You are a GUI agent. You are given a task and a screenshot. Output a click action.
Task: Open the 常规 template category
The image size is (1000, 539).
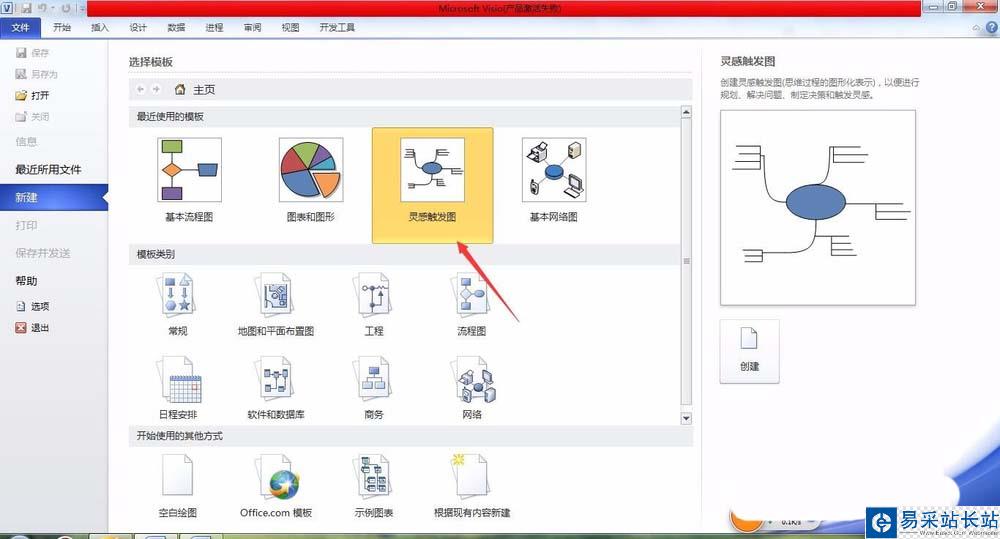click(x=177, y=295)
